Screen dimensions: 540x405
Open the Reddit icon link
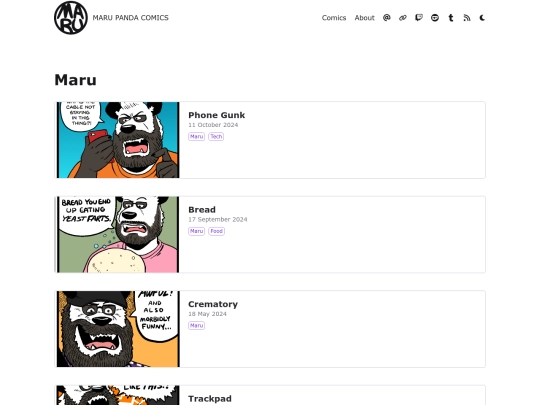pyautogui.click(x=435, y=18)
